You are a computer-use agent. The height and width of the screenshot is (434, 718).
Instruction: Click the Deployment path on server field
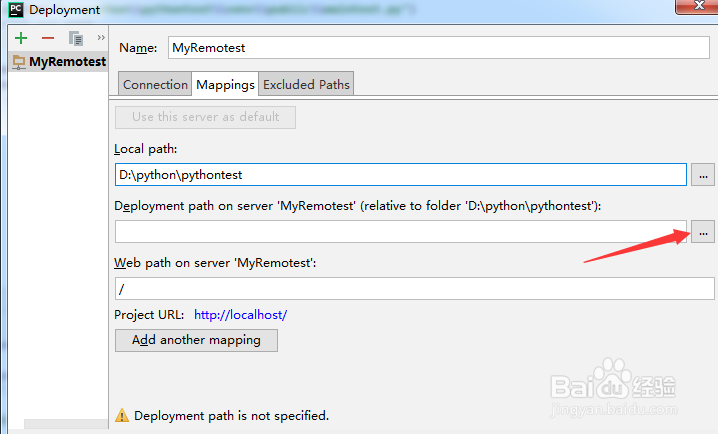pyautogui.click(x=401, y=232)
